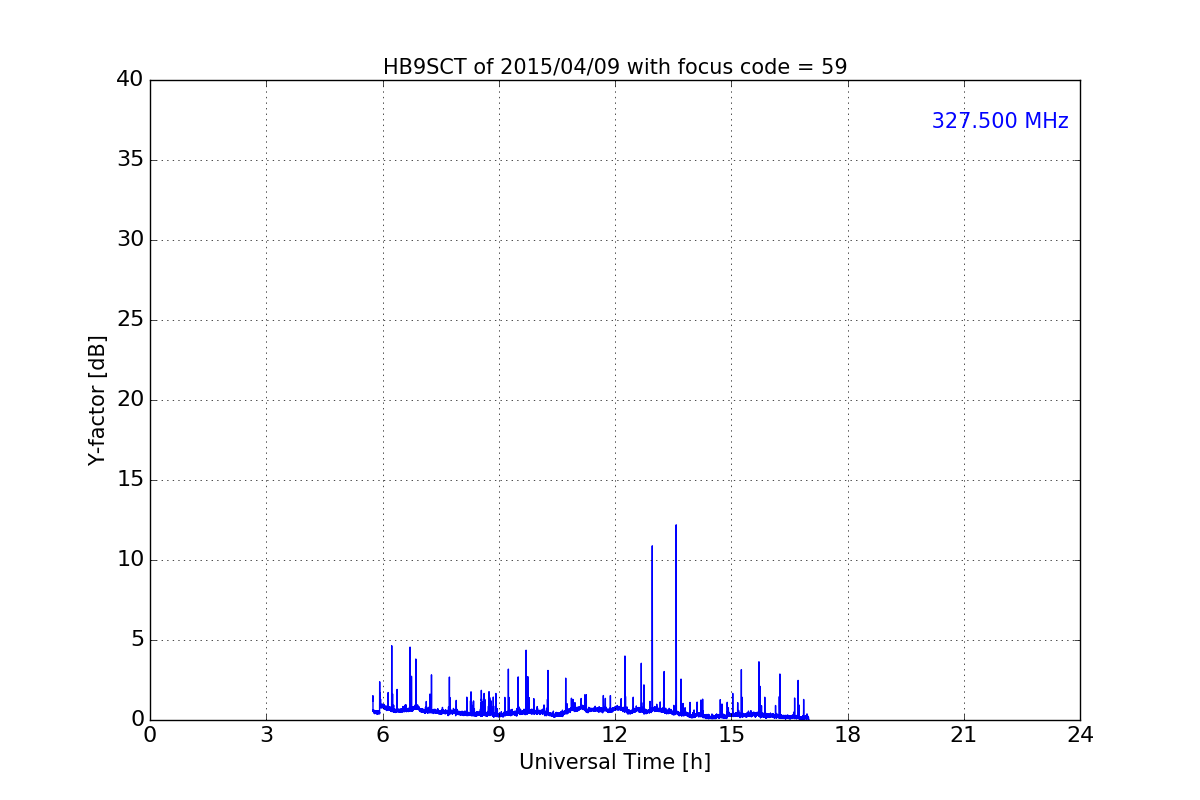Click the y-axis tick label '20'

pos(130,400)
